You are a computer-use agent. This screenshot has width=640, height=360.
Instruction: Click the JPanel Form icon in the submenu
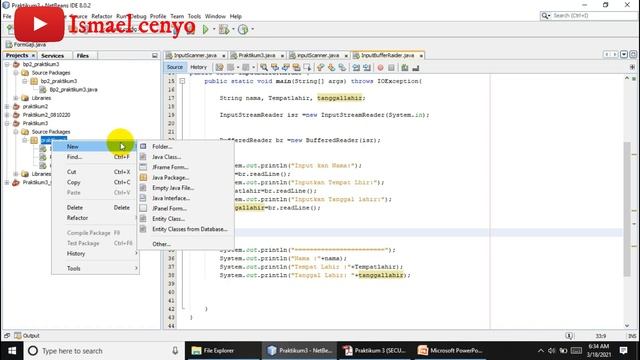point(143,208)
